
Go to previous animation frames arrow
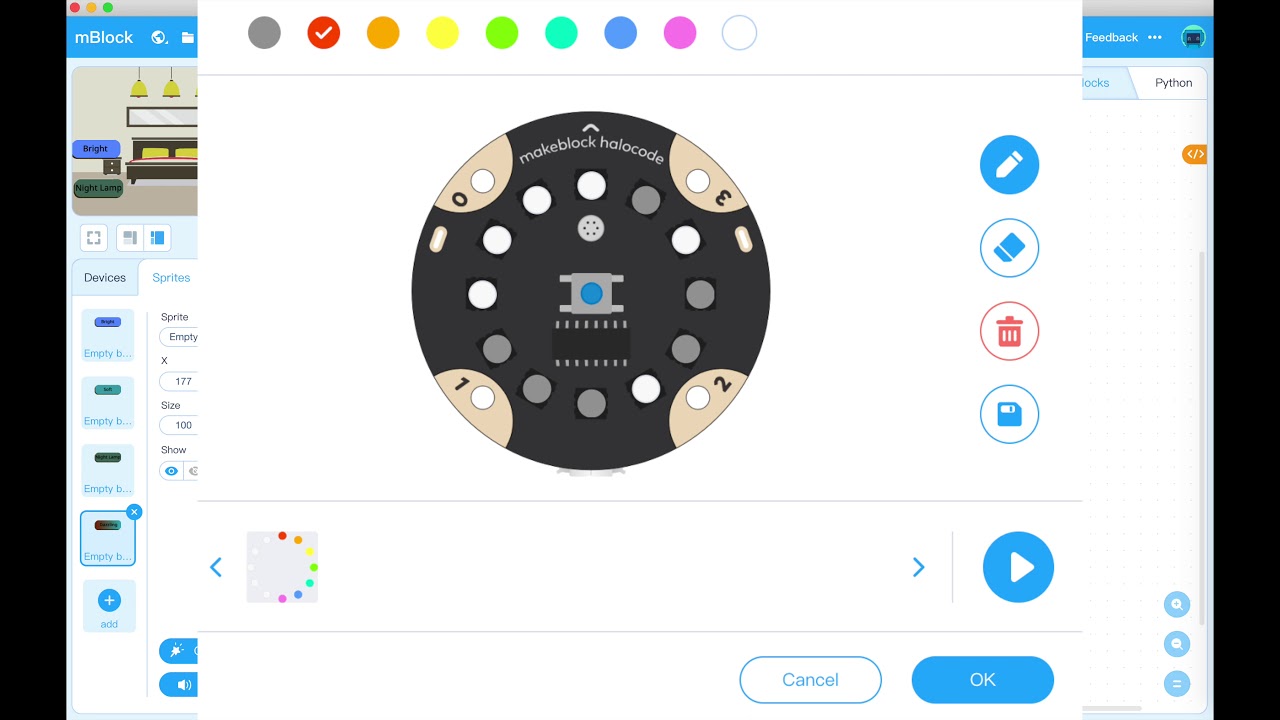(216, 567)
